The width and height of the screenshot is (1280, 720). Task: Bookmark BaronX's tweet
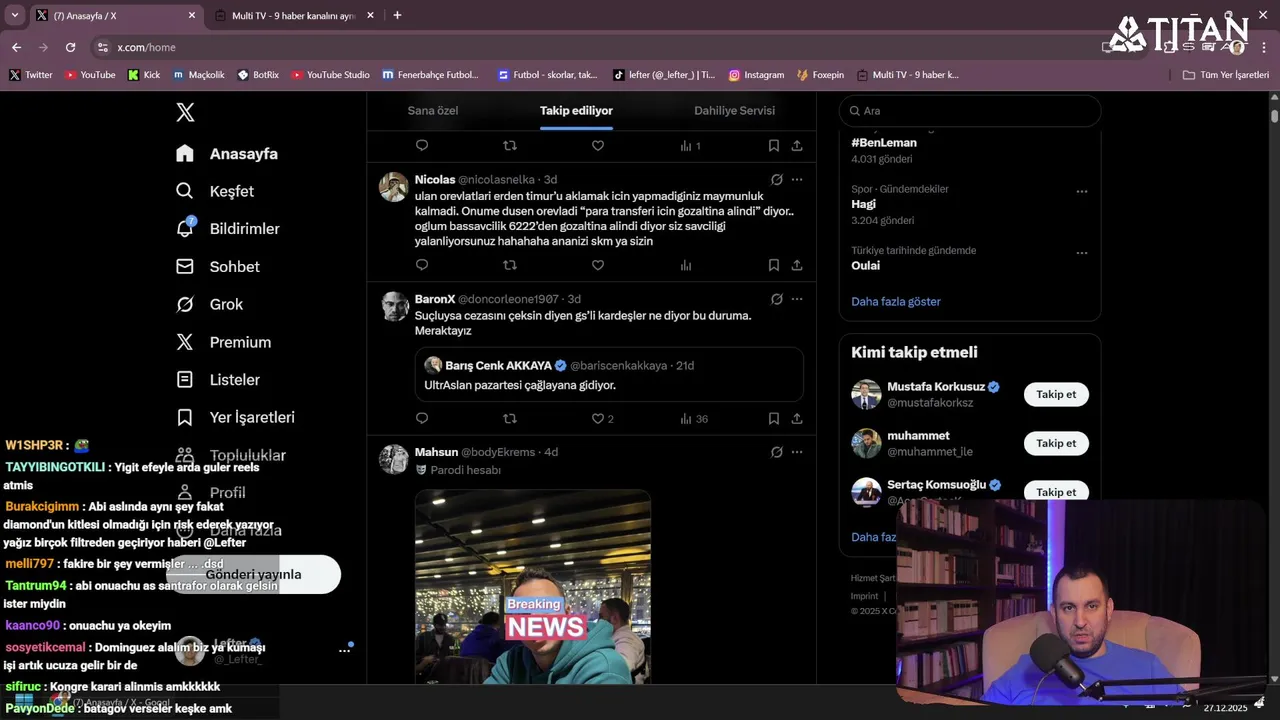click(x=774, y=418)
